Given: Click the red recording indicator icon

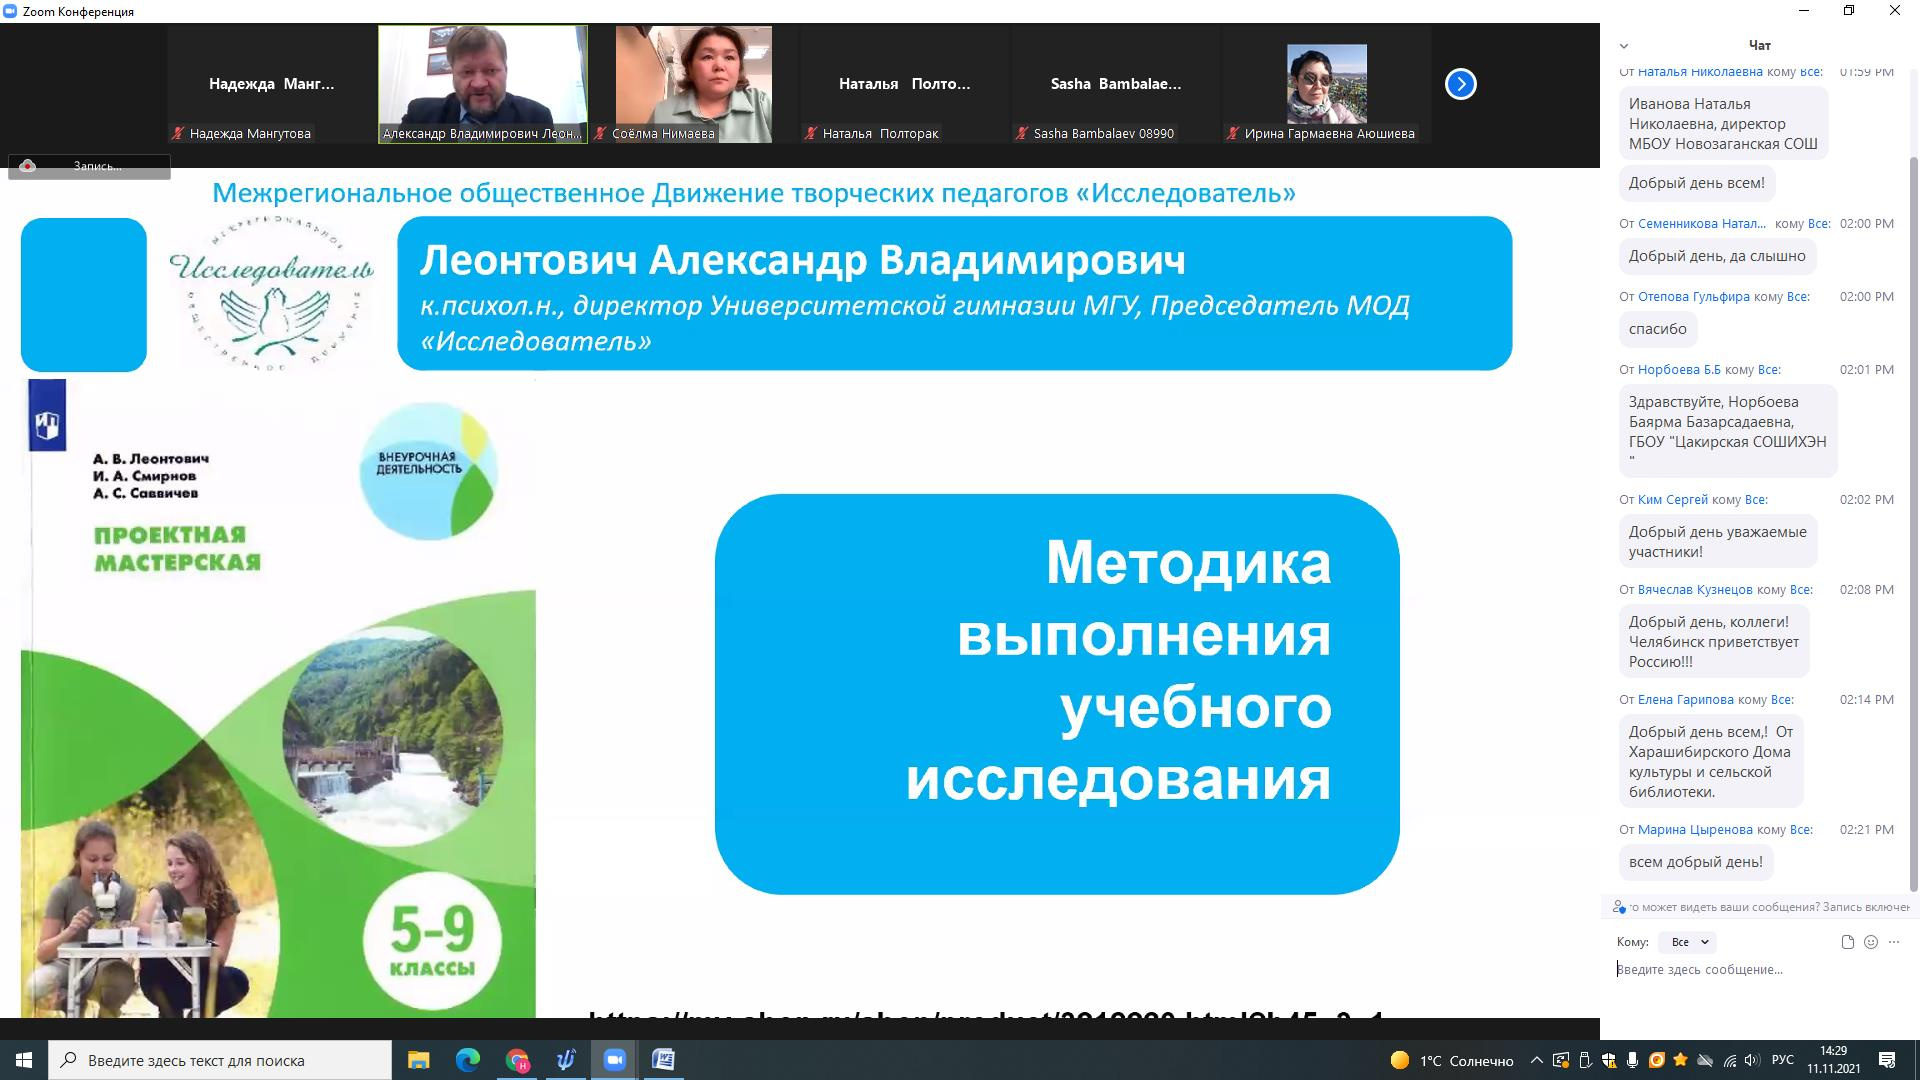Looking at the screenshot, I should [28, 166].
